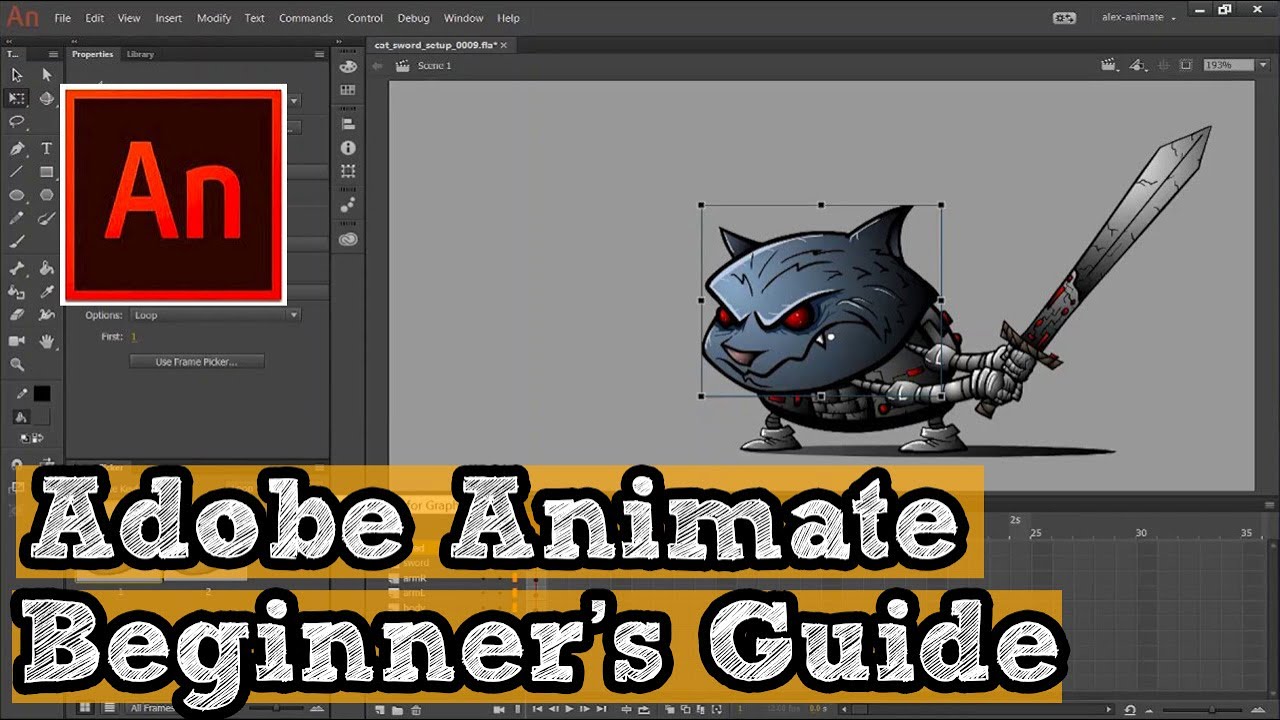Viewport: 1280px width, 720px height.
Task: Close the cat_sword_setup_0009.fla document tab
Action: click(505, 45)
